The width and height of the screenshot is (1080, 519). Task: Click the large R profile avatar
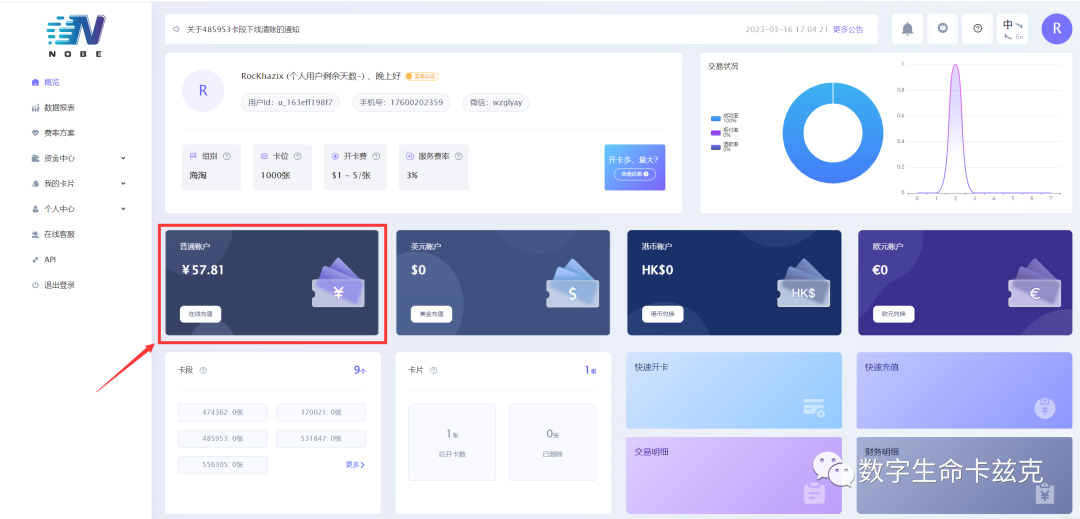(x=202, y=91)
